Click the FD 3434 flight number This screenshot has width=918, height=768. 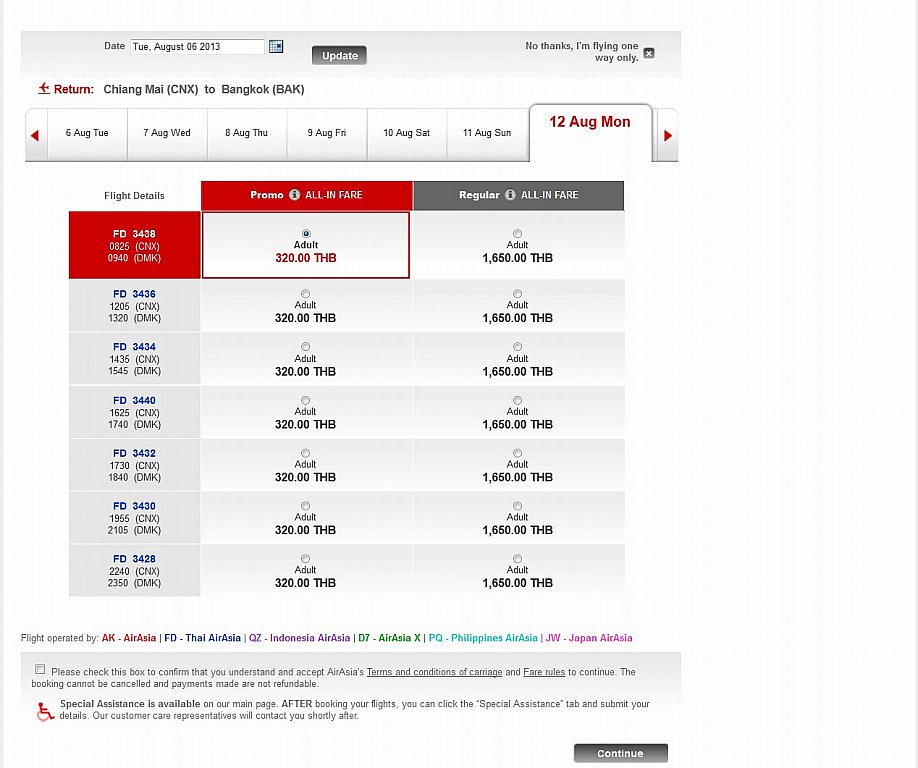pyautogui.click(x=134, y=347)
